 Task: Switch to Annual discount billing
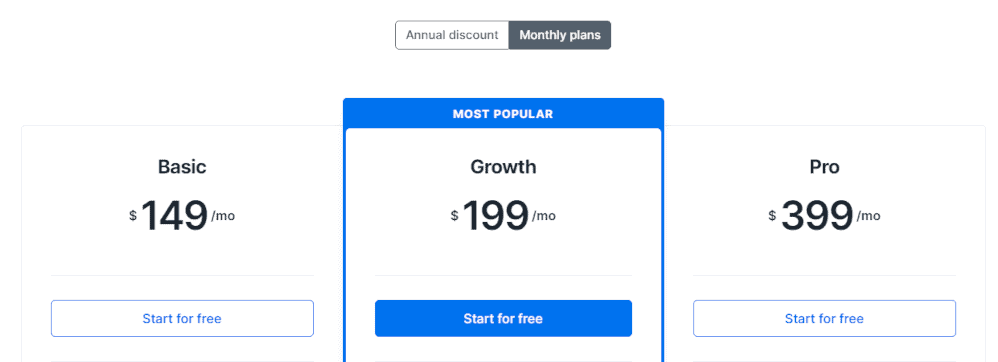pyautogui.click(x=452, y=35)
